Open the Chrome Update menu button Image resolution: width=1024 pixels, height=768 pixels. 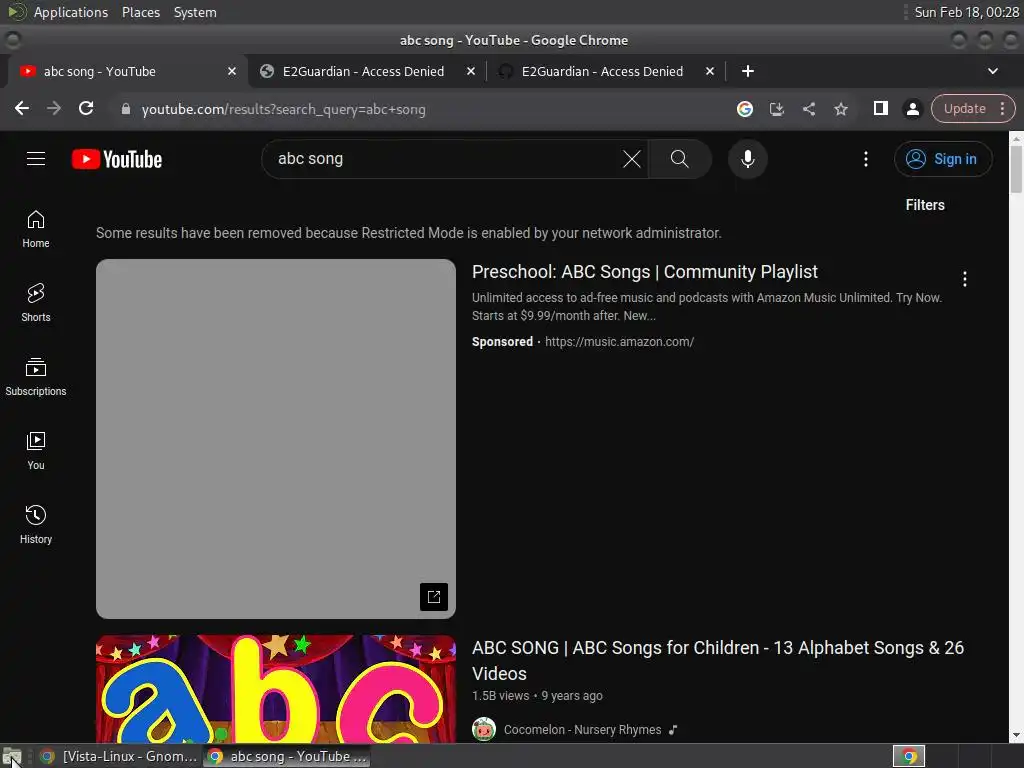click(x=972, y=108)
